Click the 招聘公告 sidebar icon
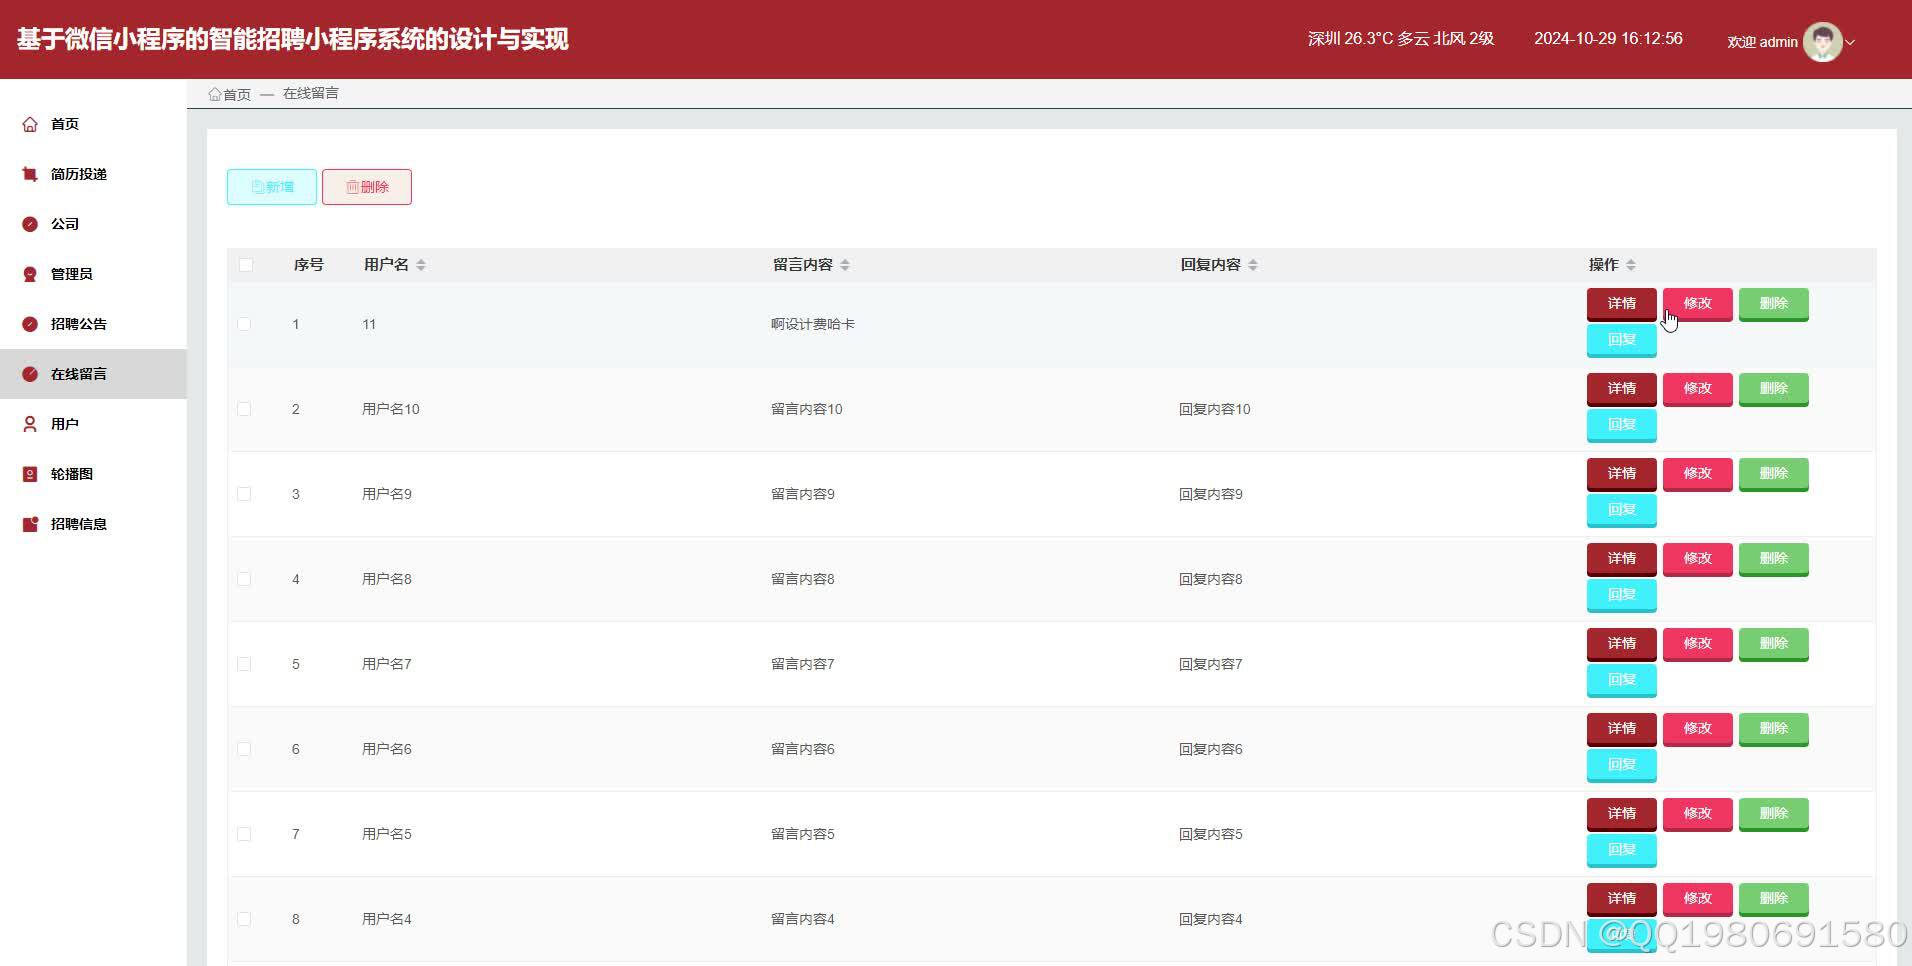This screenshot has height=966, width=1912. coord(30,324)
